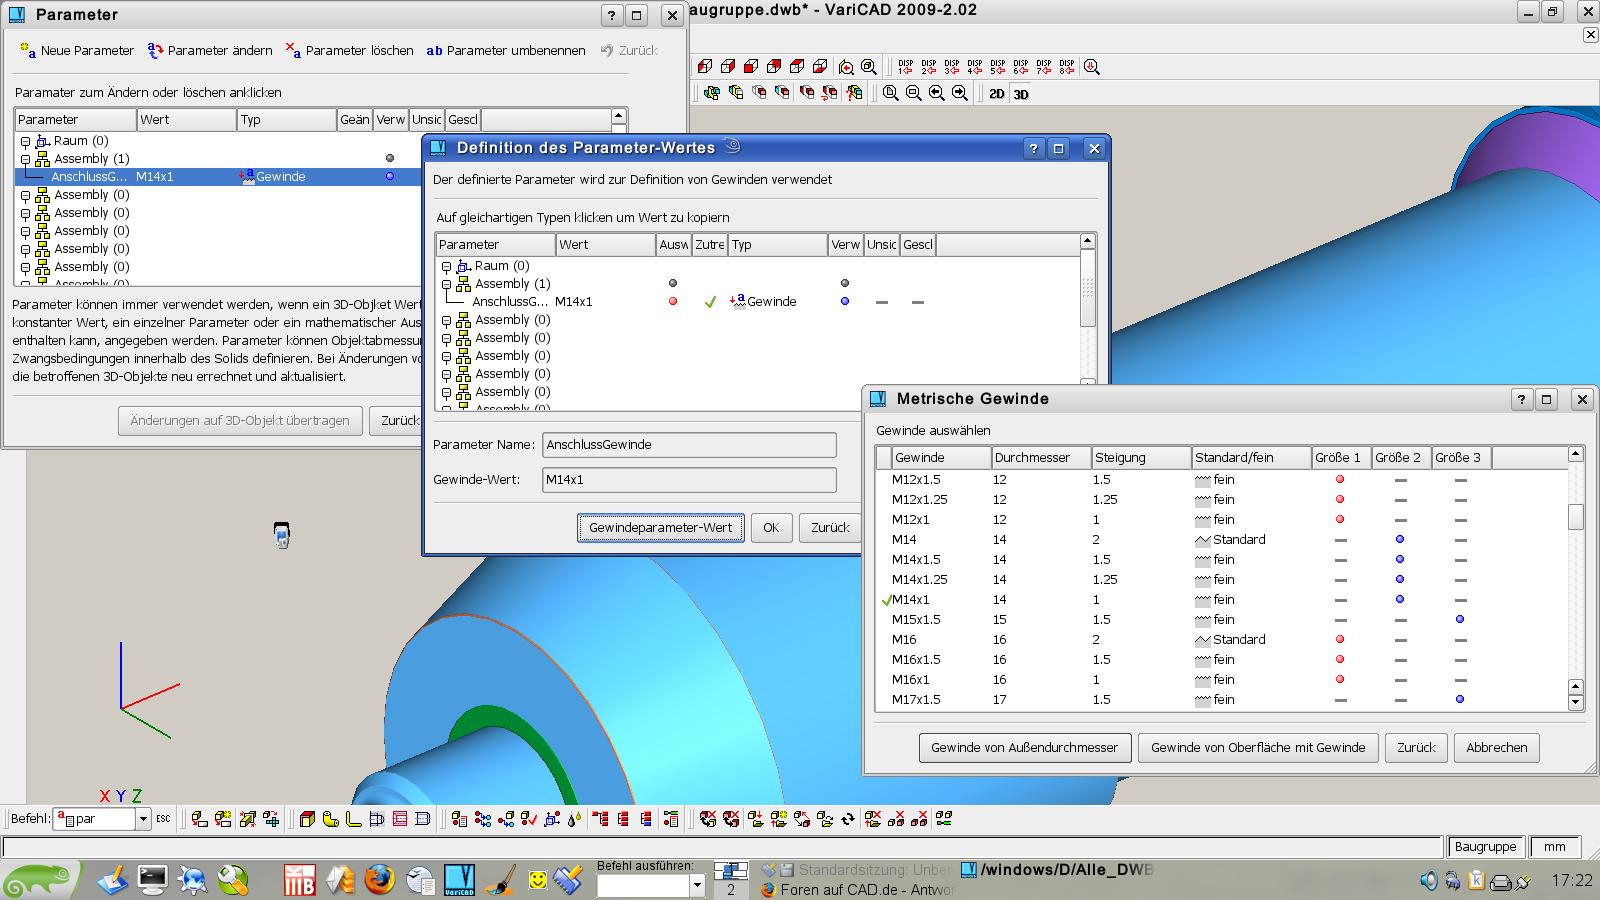Click Gewinde von Oberfläche mit Gewinde
This screenshot has height=900, width=1600.
[1258, 747]
